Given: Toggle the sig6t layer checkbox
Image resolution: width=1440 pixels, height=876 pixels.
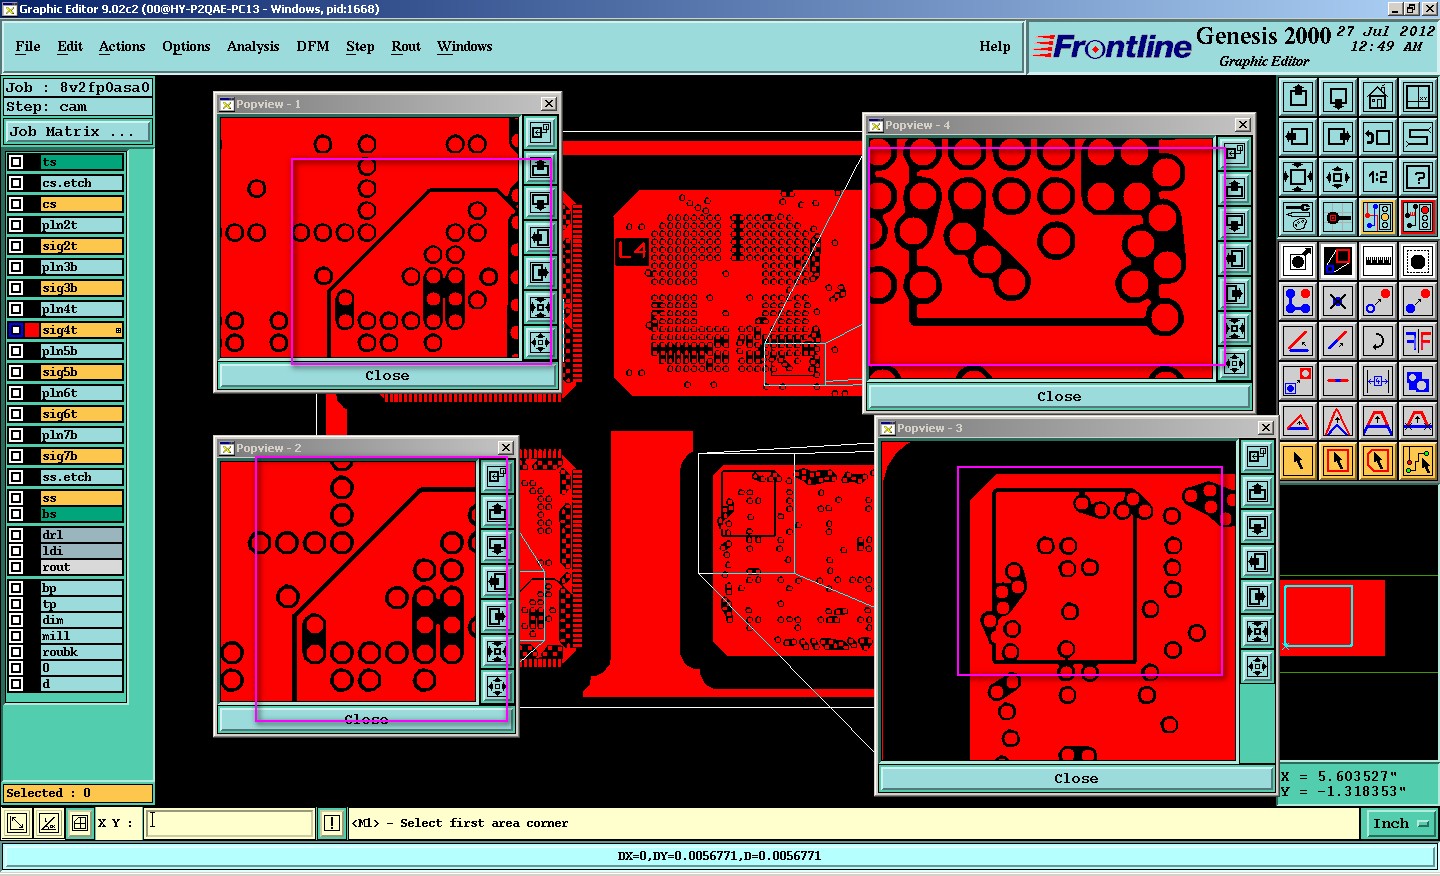Looking at the screenshot, I should [16, 414].
